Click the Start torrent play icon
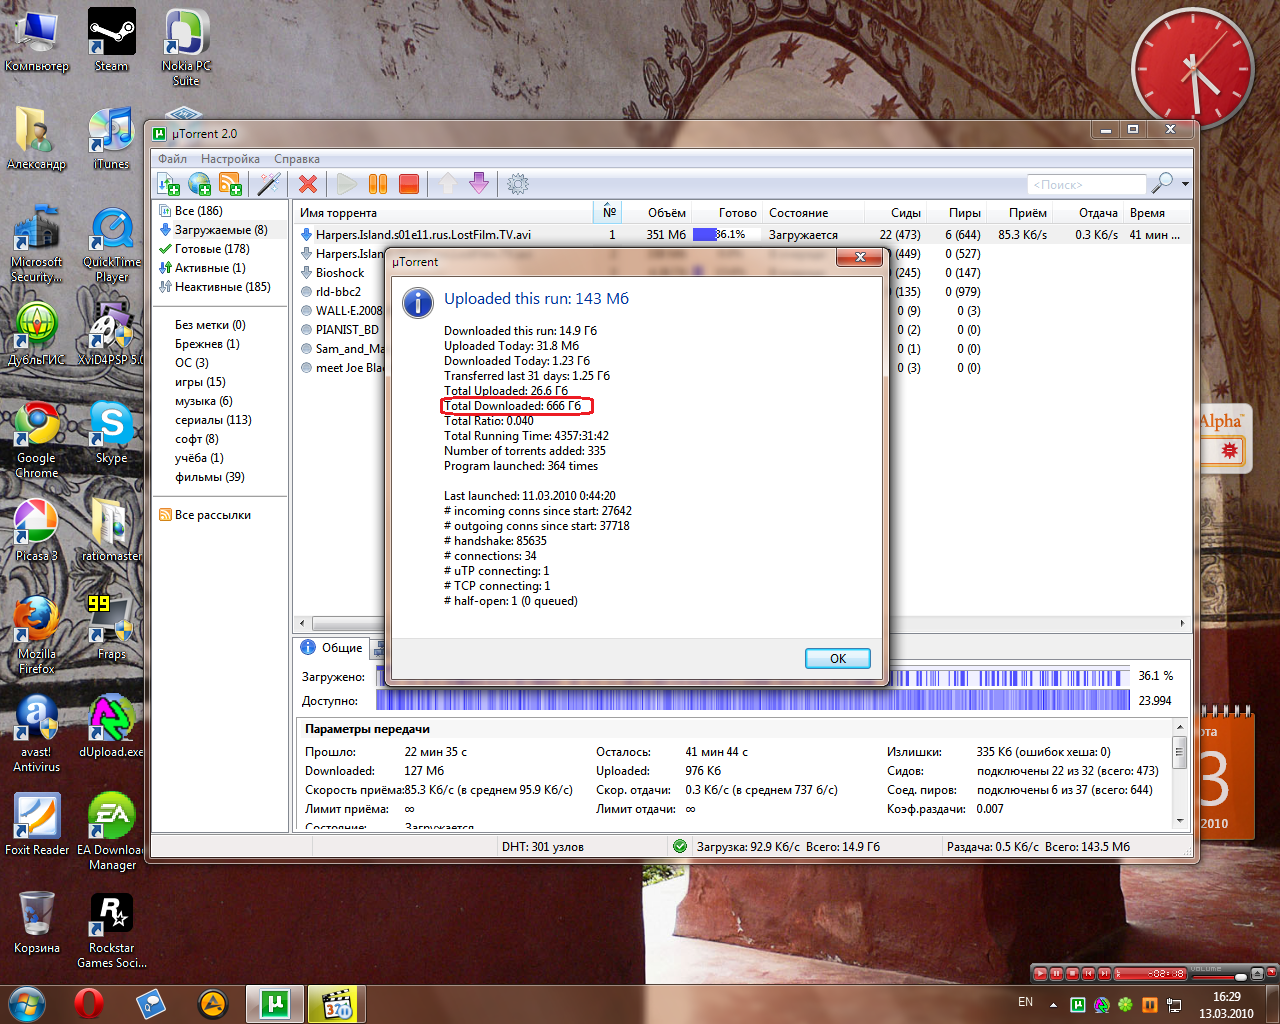The height and width of the screenshot is (1024, 1280). pos(347,184)
